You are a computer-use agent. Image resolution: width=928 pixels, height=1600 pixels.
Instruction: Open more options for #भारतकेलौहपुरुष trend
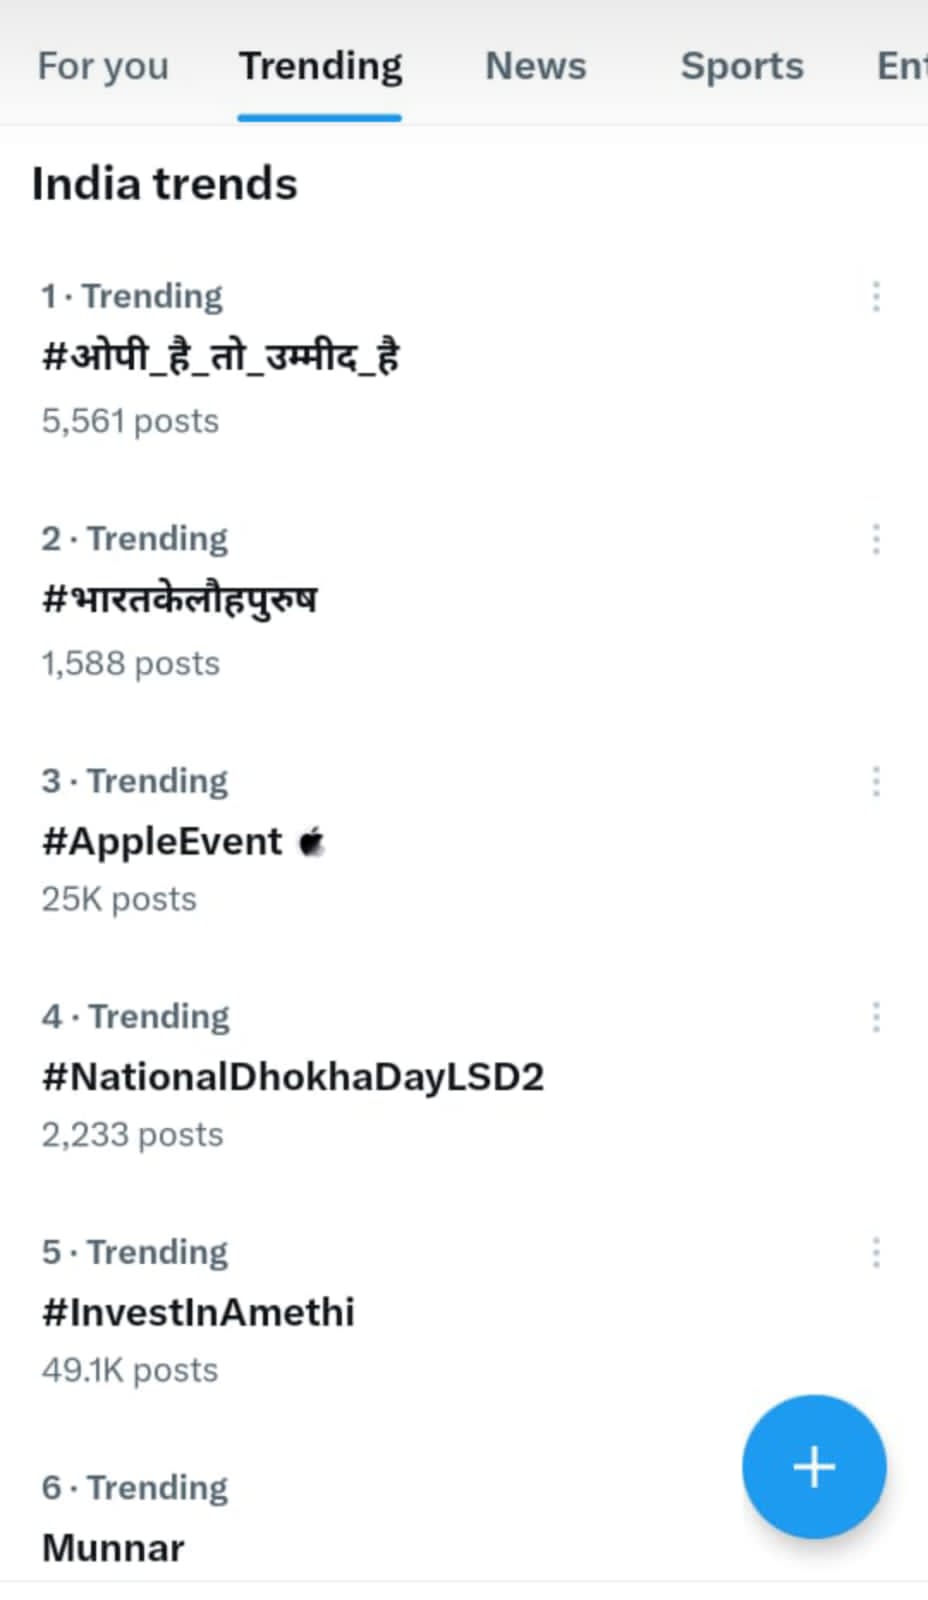(876, 539)
